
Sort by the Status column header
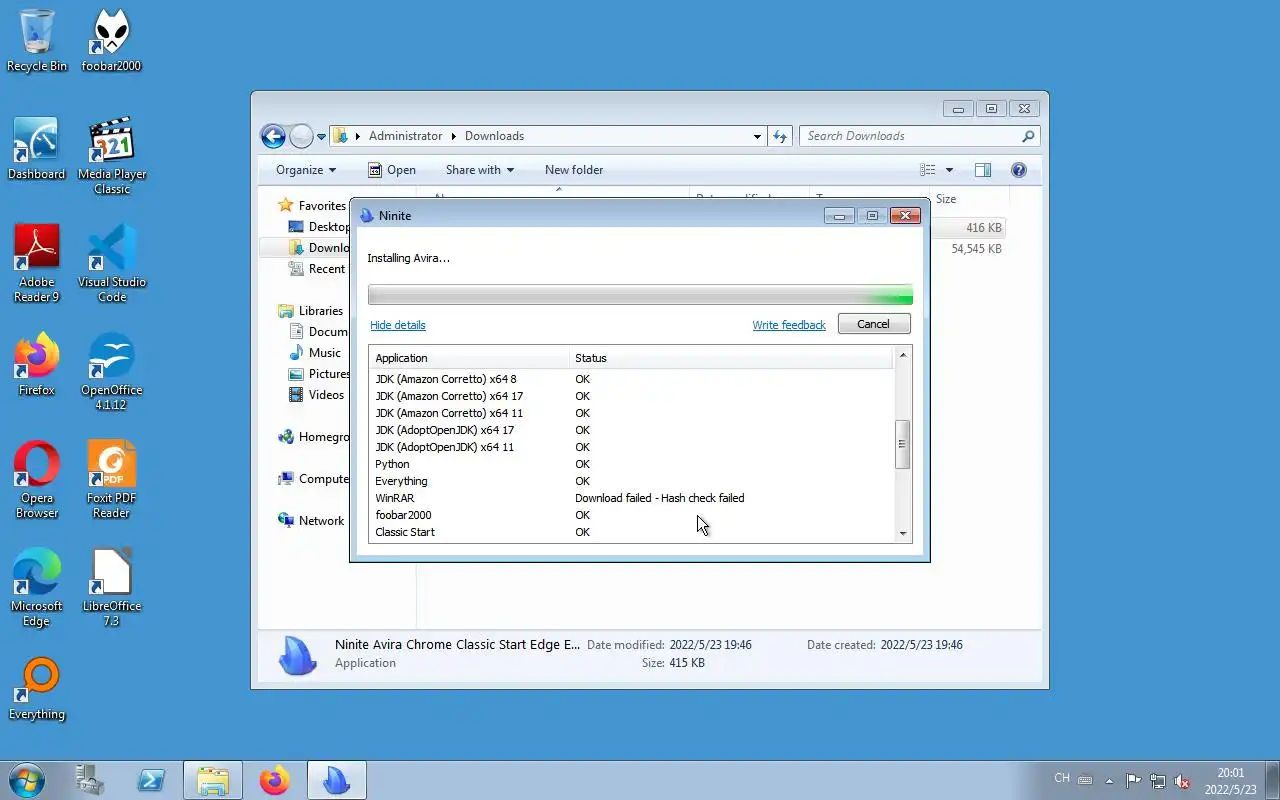(731, 358)
